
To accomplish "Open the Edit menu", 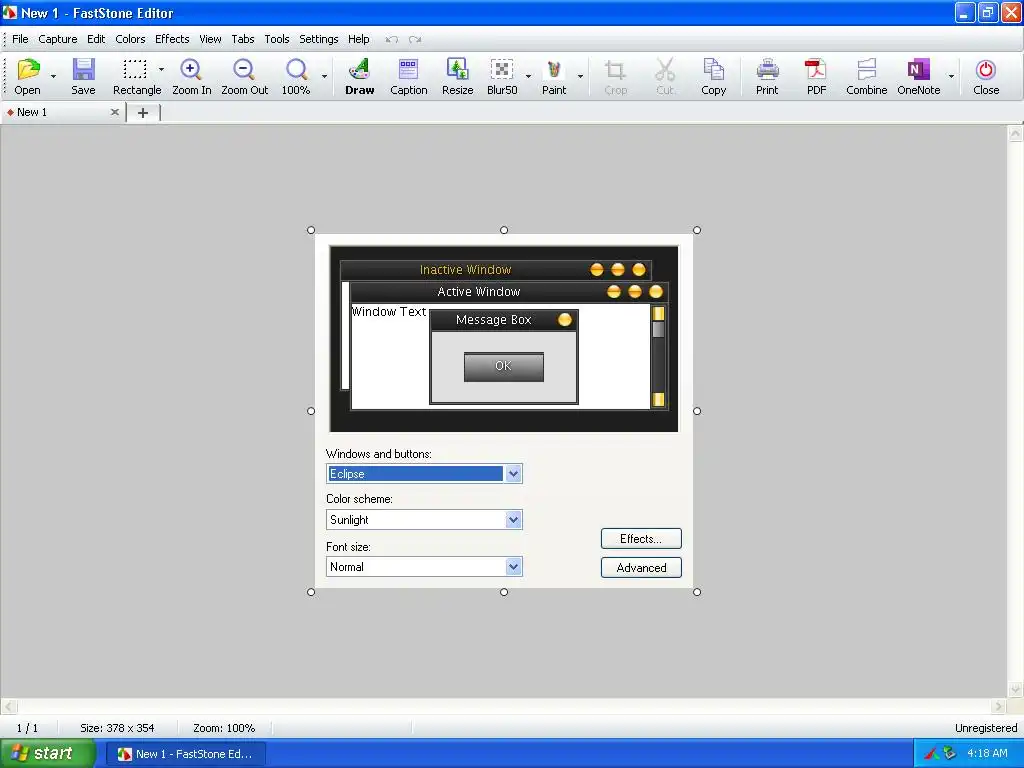I will tap(96, 39).
